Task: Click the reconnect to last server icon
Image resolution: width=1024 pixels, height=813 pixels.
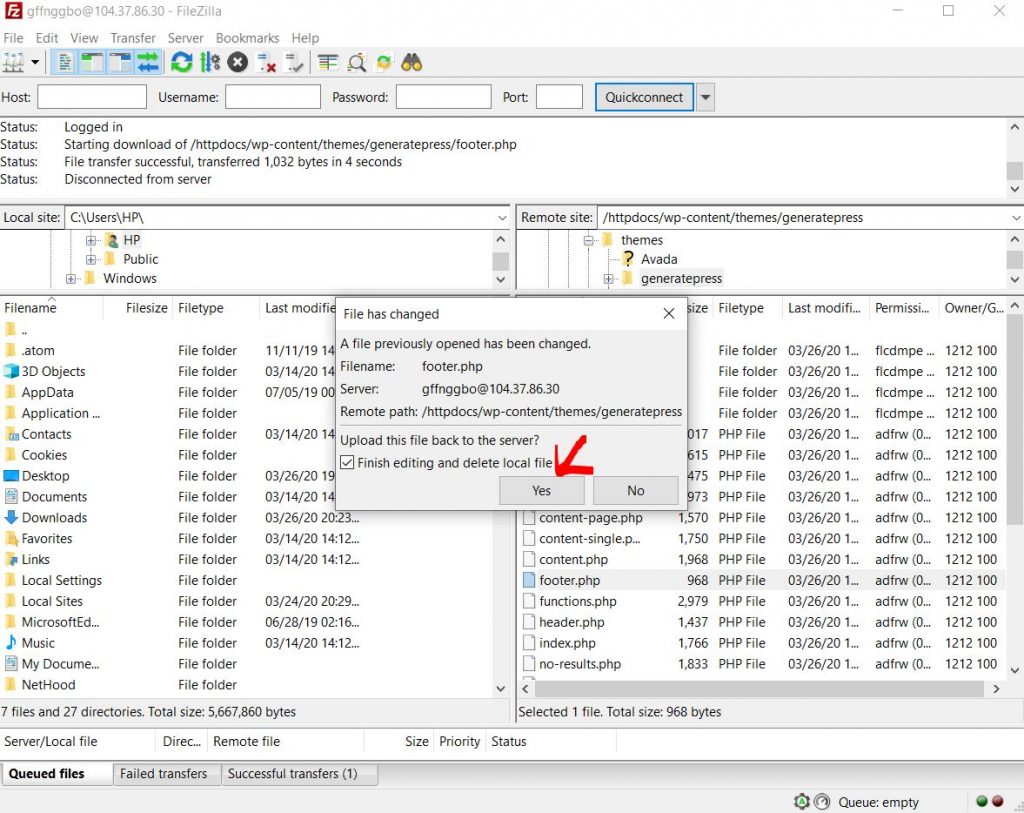Action: (295, 63)
